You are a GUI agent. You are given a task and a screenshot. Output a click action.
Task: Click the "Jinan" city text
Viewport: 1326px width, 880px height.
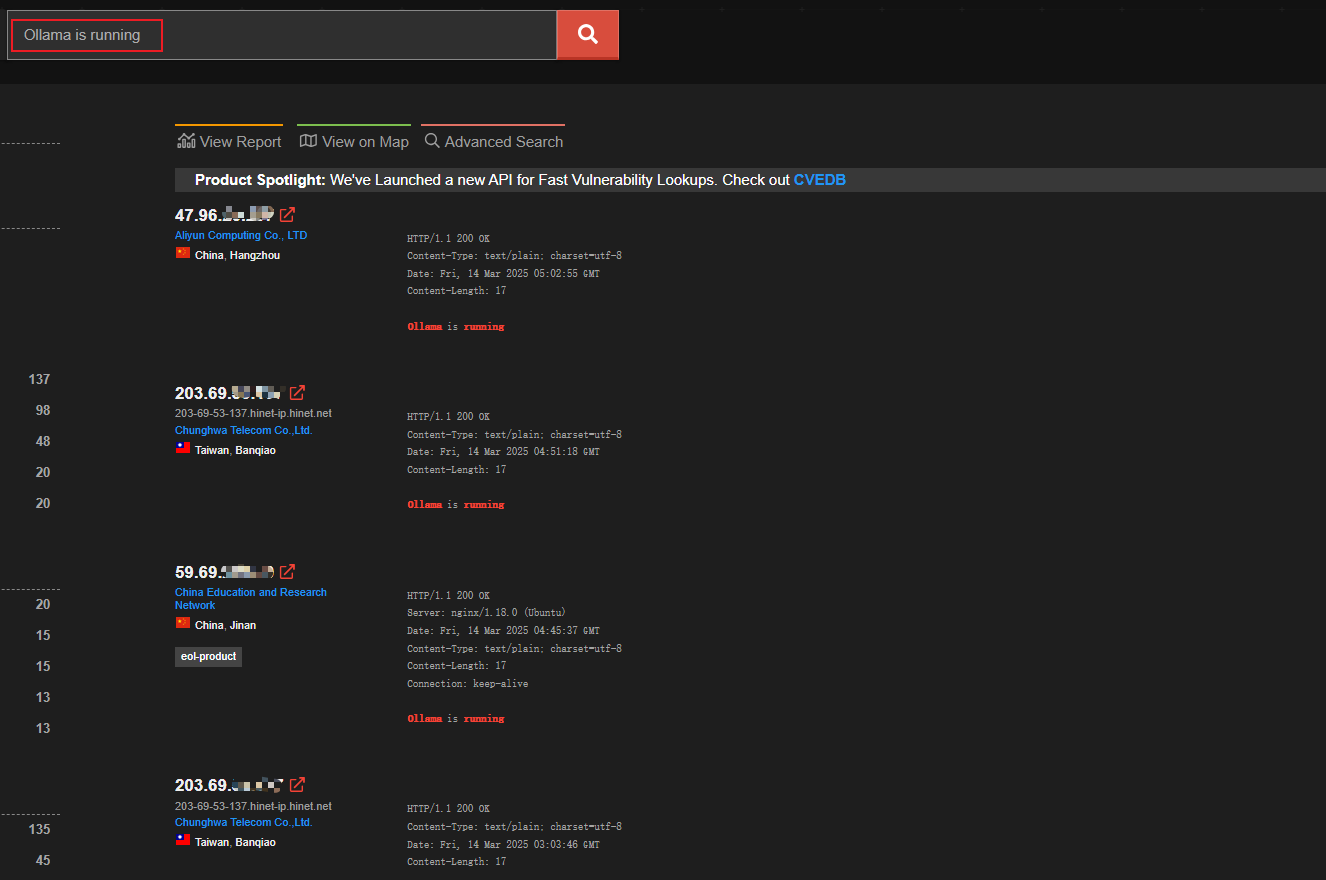point(243,625)
